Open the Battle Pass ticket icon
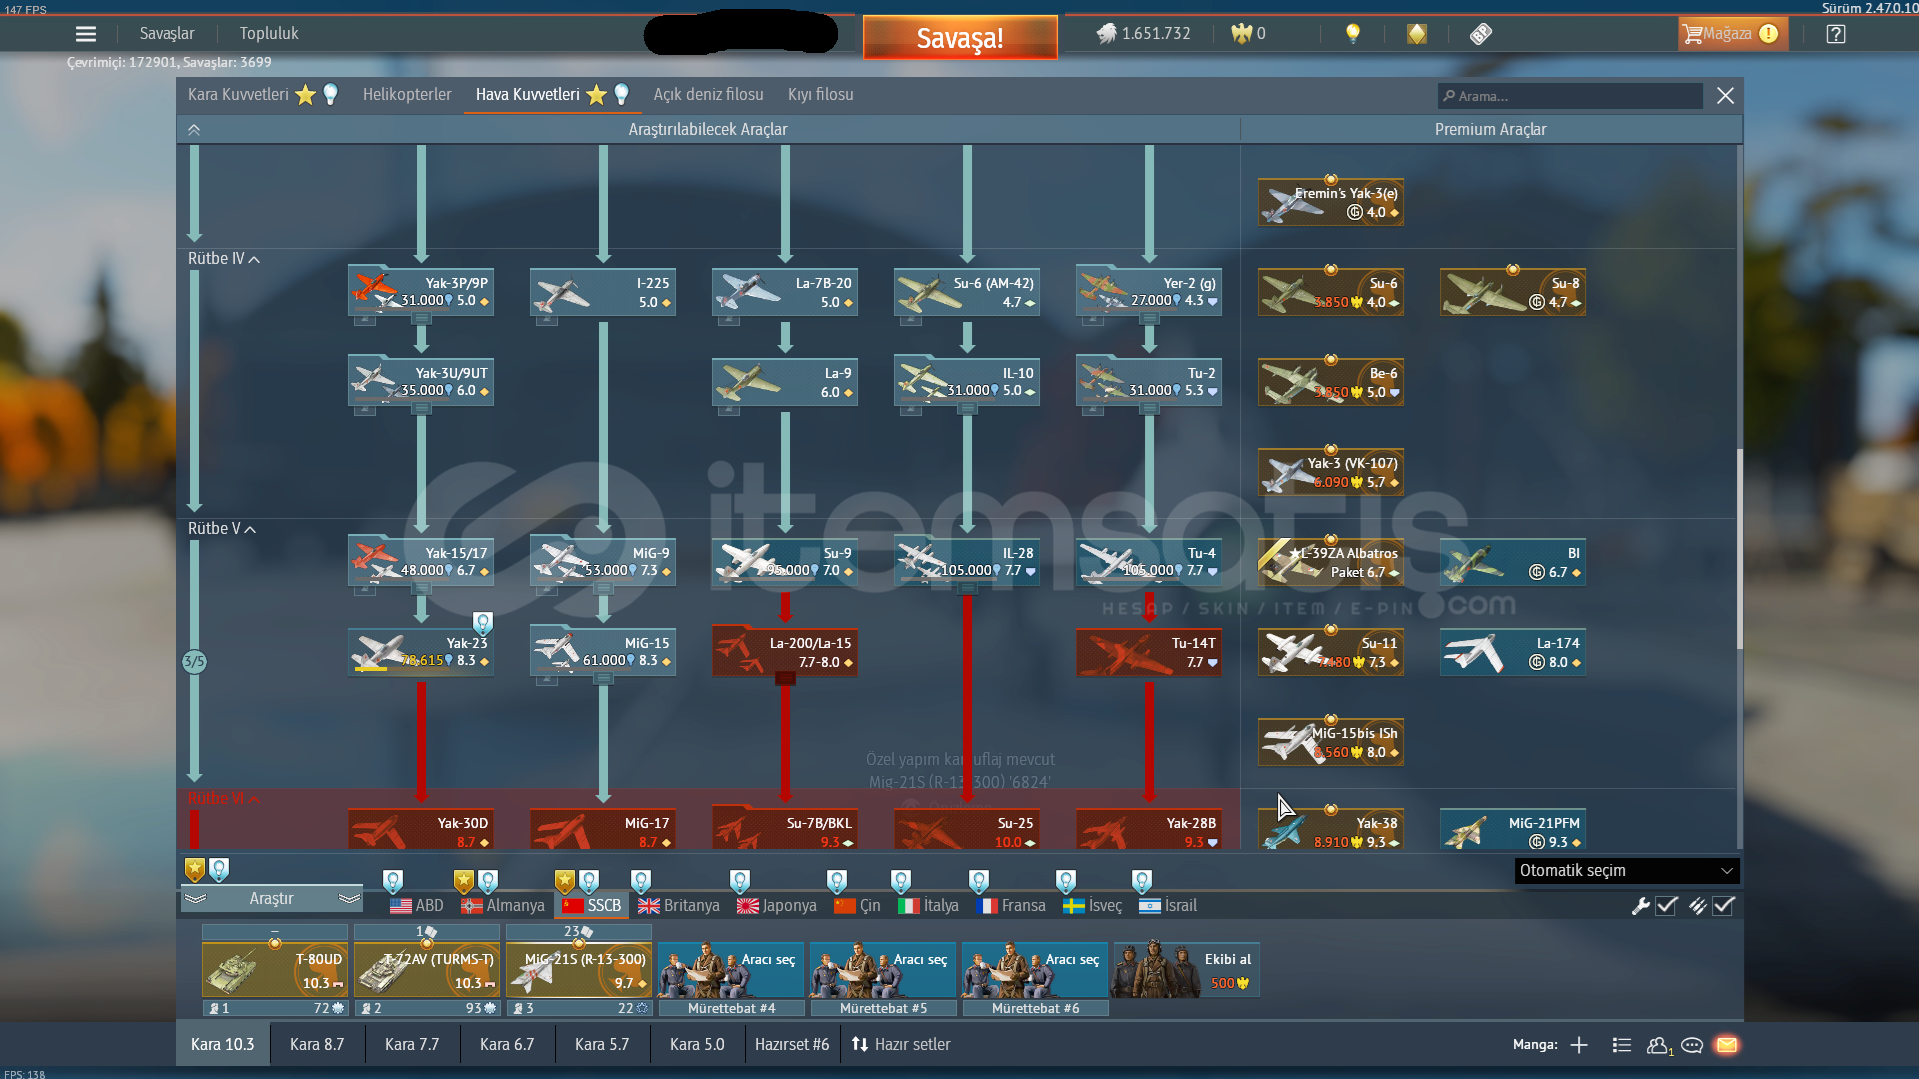 (1481, 34)
